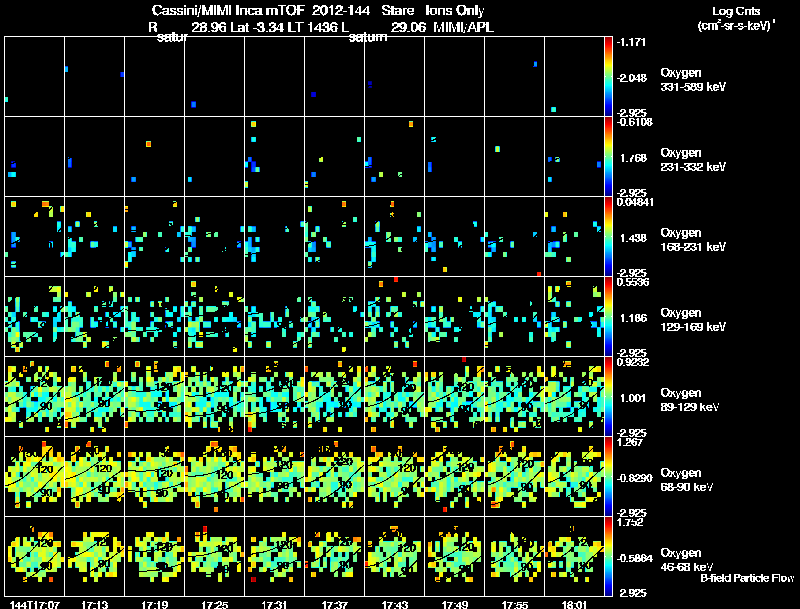Click the B-field Particle Flow caption
Viewport: 800px width, 609px height.
tap(747, 578)
